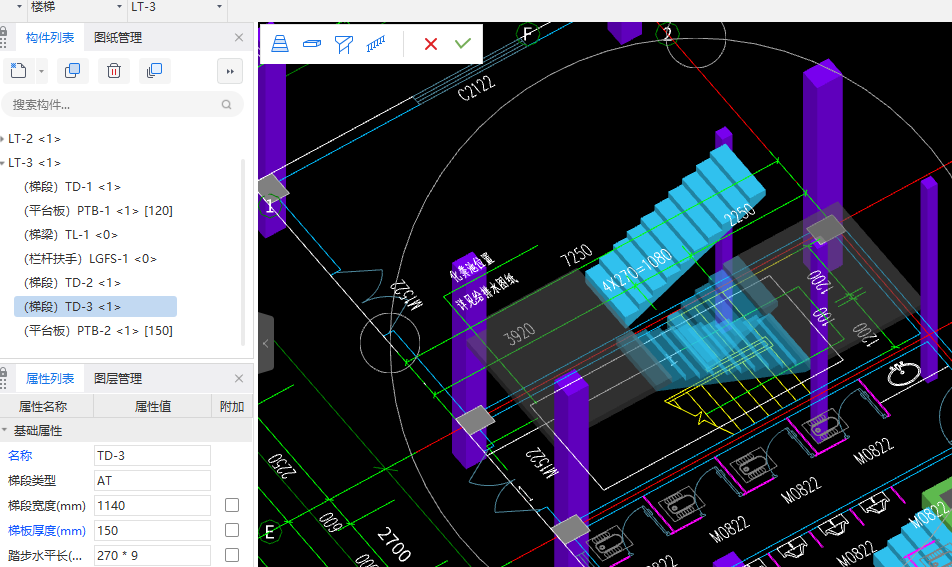The image size is (952, 567).
Task: Click the 梯段类型 field with AT
Action: pyautogui.click(x=152, y=480)
